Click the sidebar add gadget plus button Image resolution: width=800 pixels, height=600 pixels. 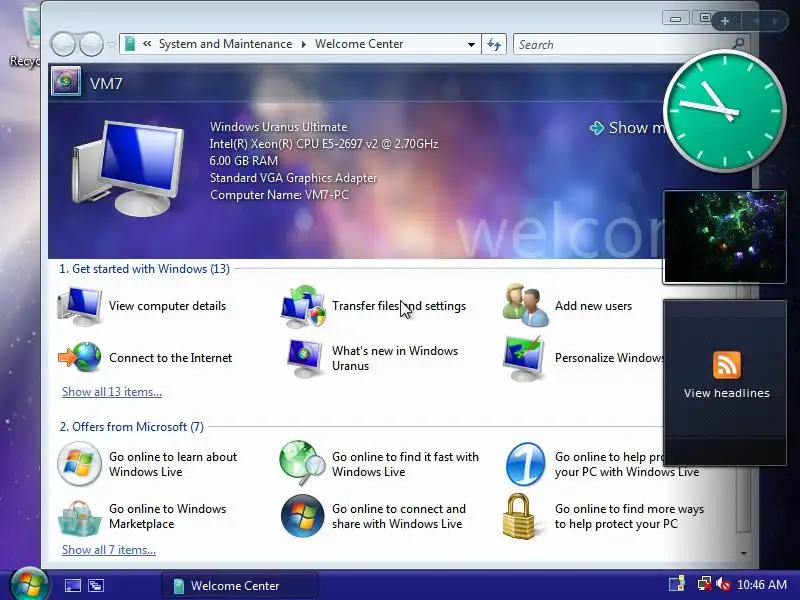(x=724, y=21)
